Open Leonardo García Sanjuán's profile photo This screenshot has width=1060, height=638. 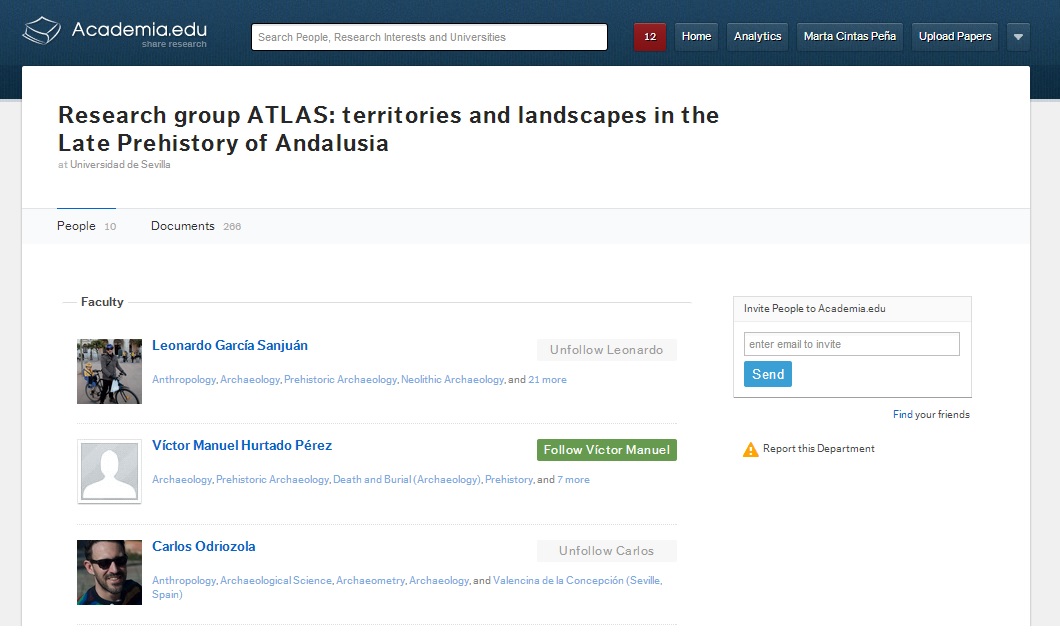point(109,371)
